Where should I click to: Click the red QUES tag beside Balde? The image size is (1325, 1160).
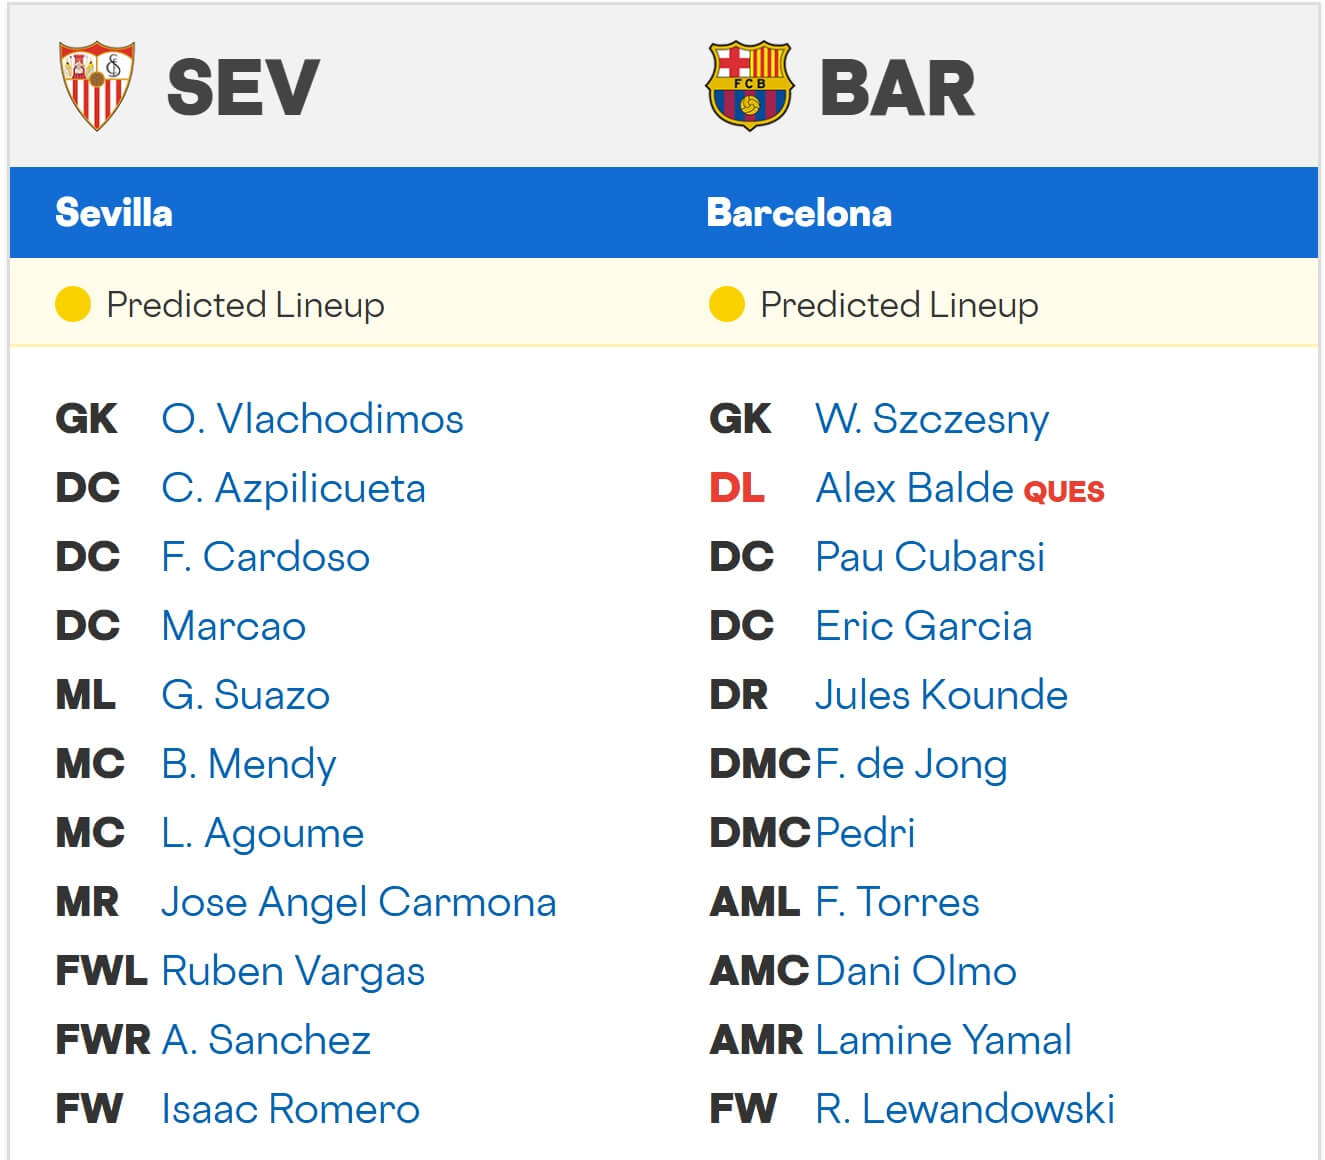point(1064,491)
